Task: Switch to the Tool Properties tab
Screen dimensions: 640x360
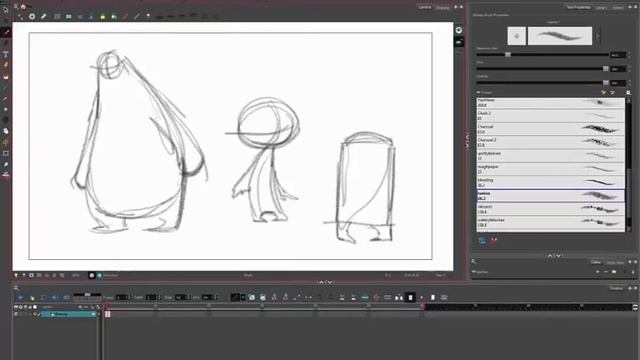Action: tap(578, 7)
